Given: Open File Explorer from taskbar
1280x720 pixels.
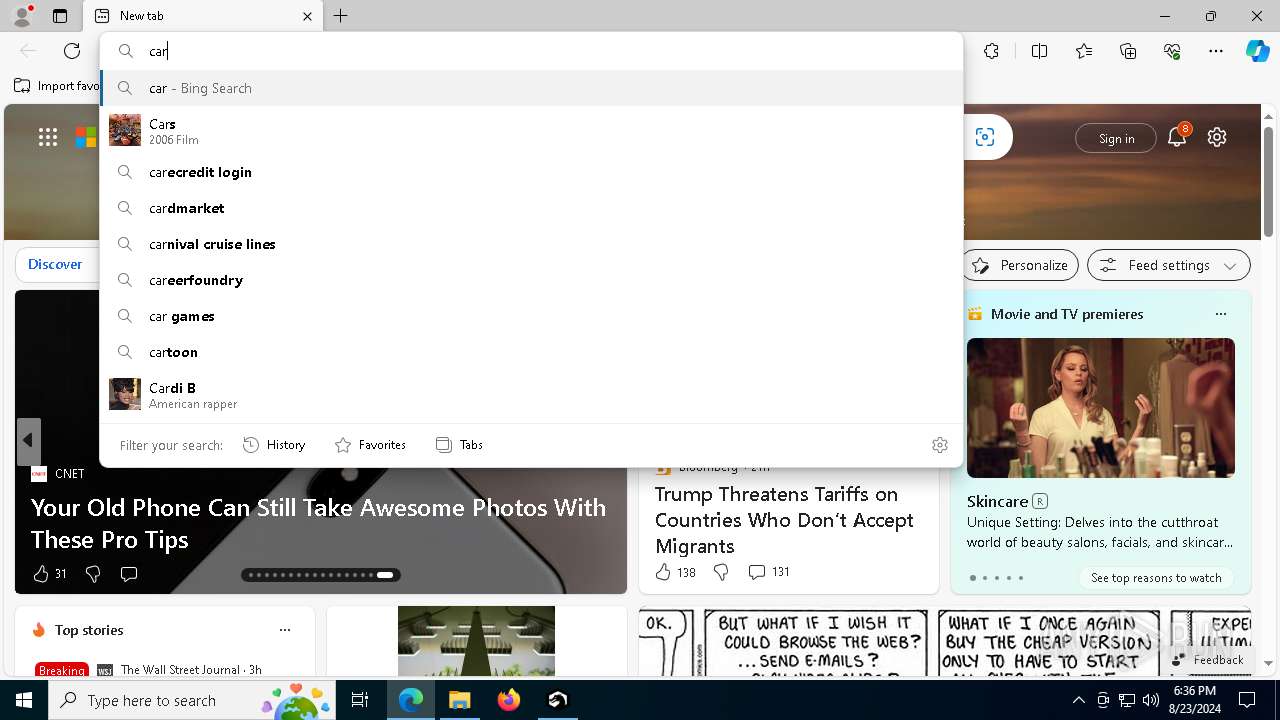Looking at the screenshot, I should coord(460,700).
